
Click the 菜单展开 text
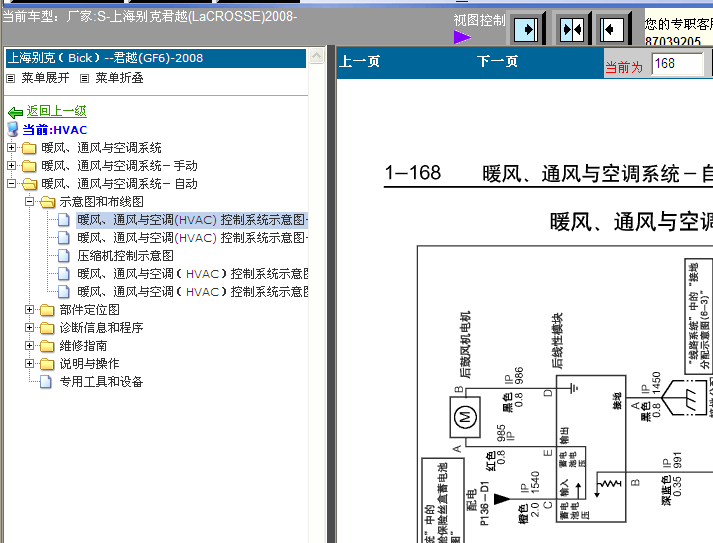click(45, 78)
